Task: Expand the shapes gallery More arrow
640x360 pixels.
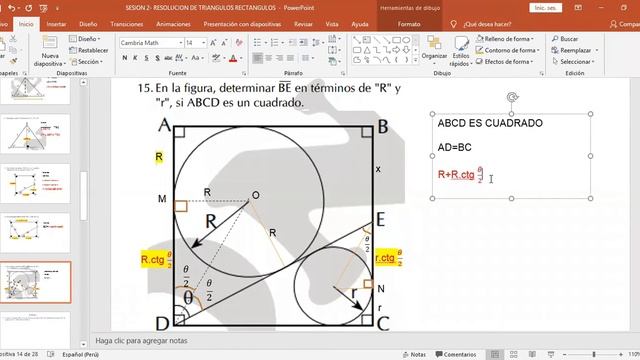Action: tap(416, 60)
